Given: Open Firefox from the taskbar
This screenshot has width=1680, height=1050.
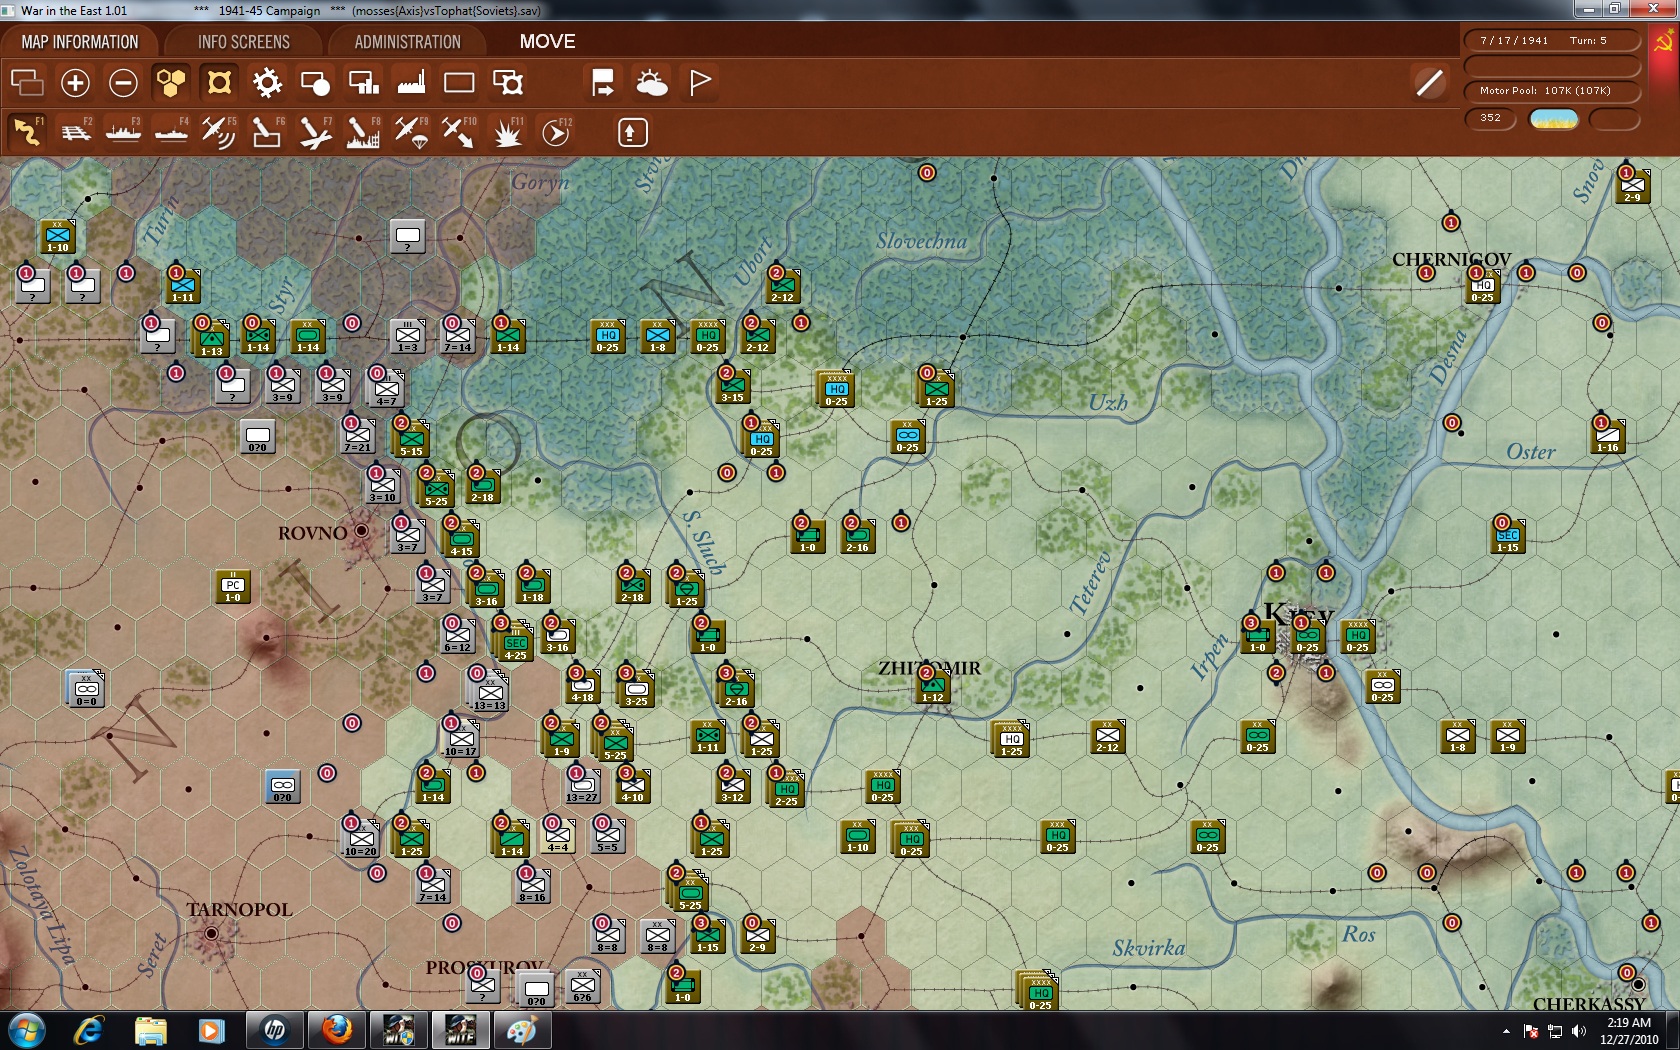Looking at the screenshot, I should pos(336,1029).
